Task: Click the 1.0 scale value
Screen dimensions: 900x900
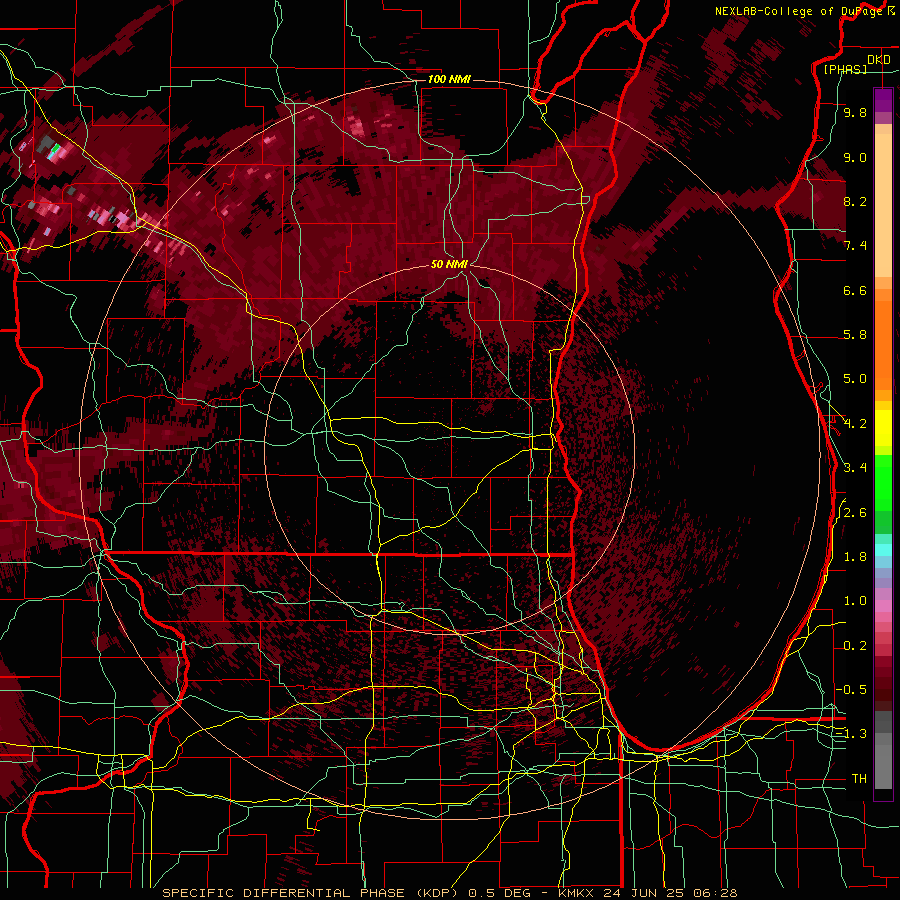Action: coord(855,601)
